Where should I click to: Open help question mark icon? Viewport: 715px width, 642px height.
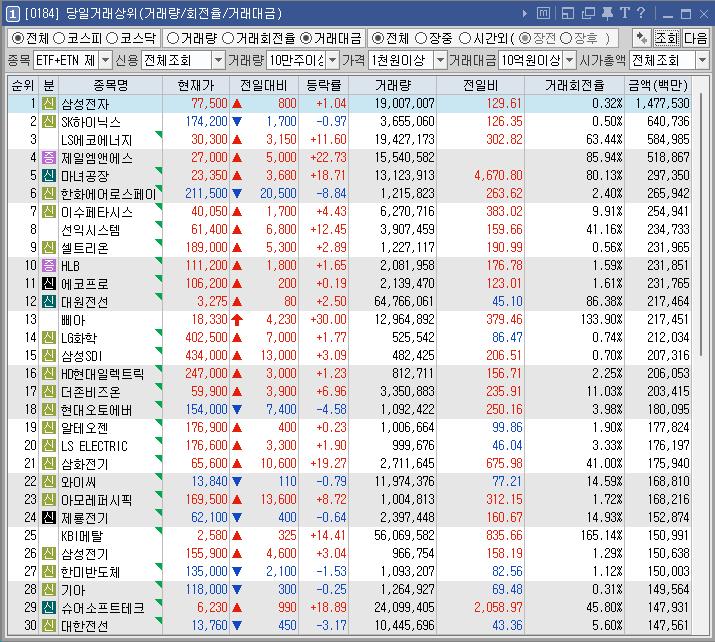point(641,13)
